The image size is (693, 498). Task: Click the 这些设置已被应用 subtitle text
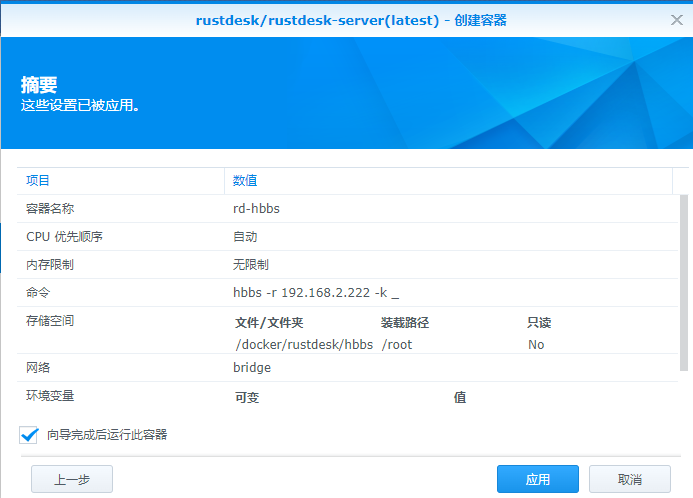coord(80,105)
